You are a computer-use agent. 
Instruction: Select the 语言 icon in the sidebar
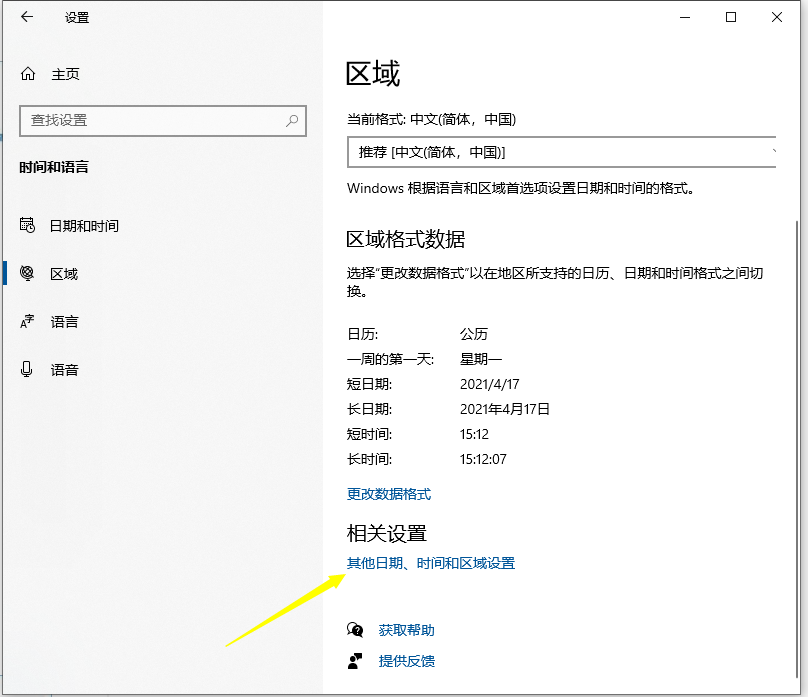pyautogui.click(x=29, y=321)
